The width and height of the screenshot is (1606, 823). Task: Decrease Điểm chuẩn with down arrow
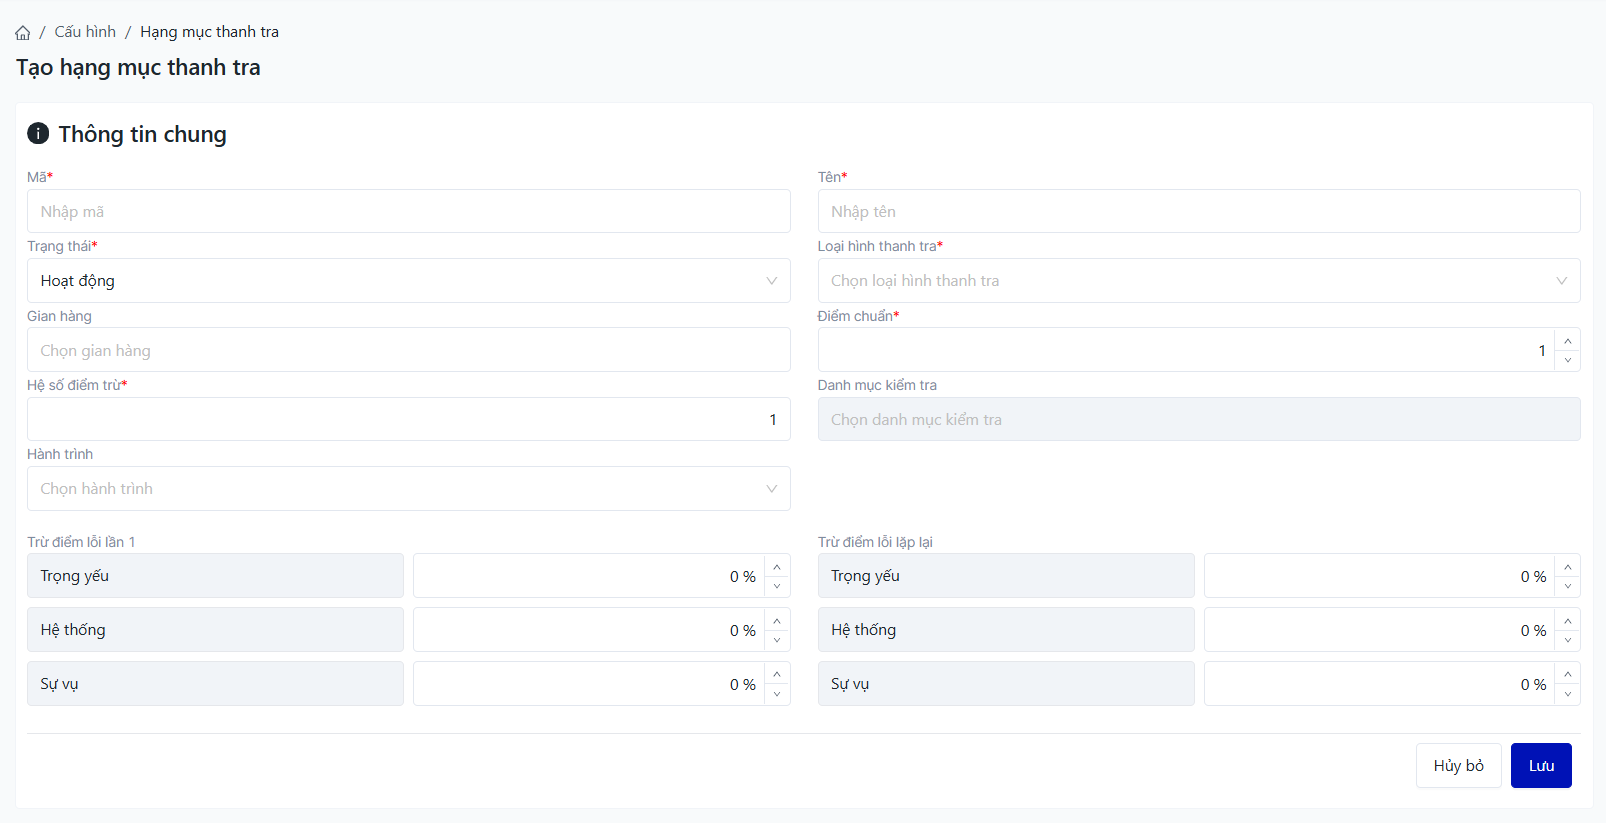(x=1567, y=360)
